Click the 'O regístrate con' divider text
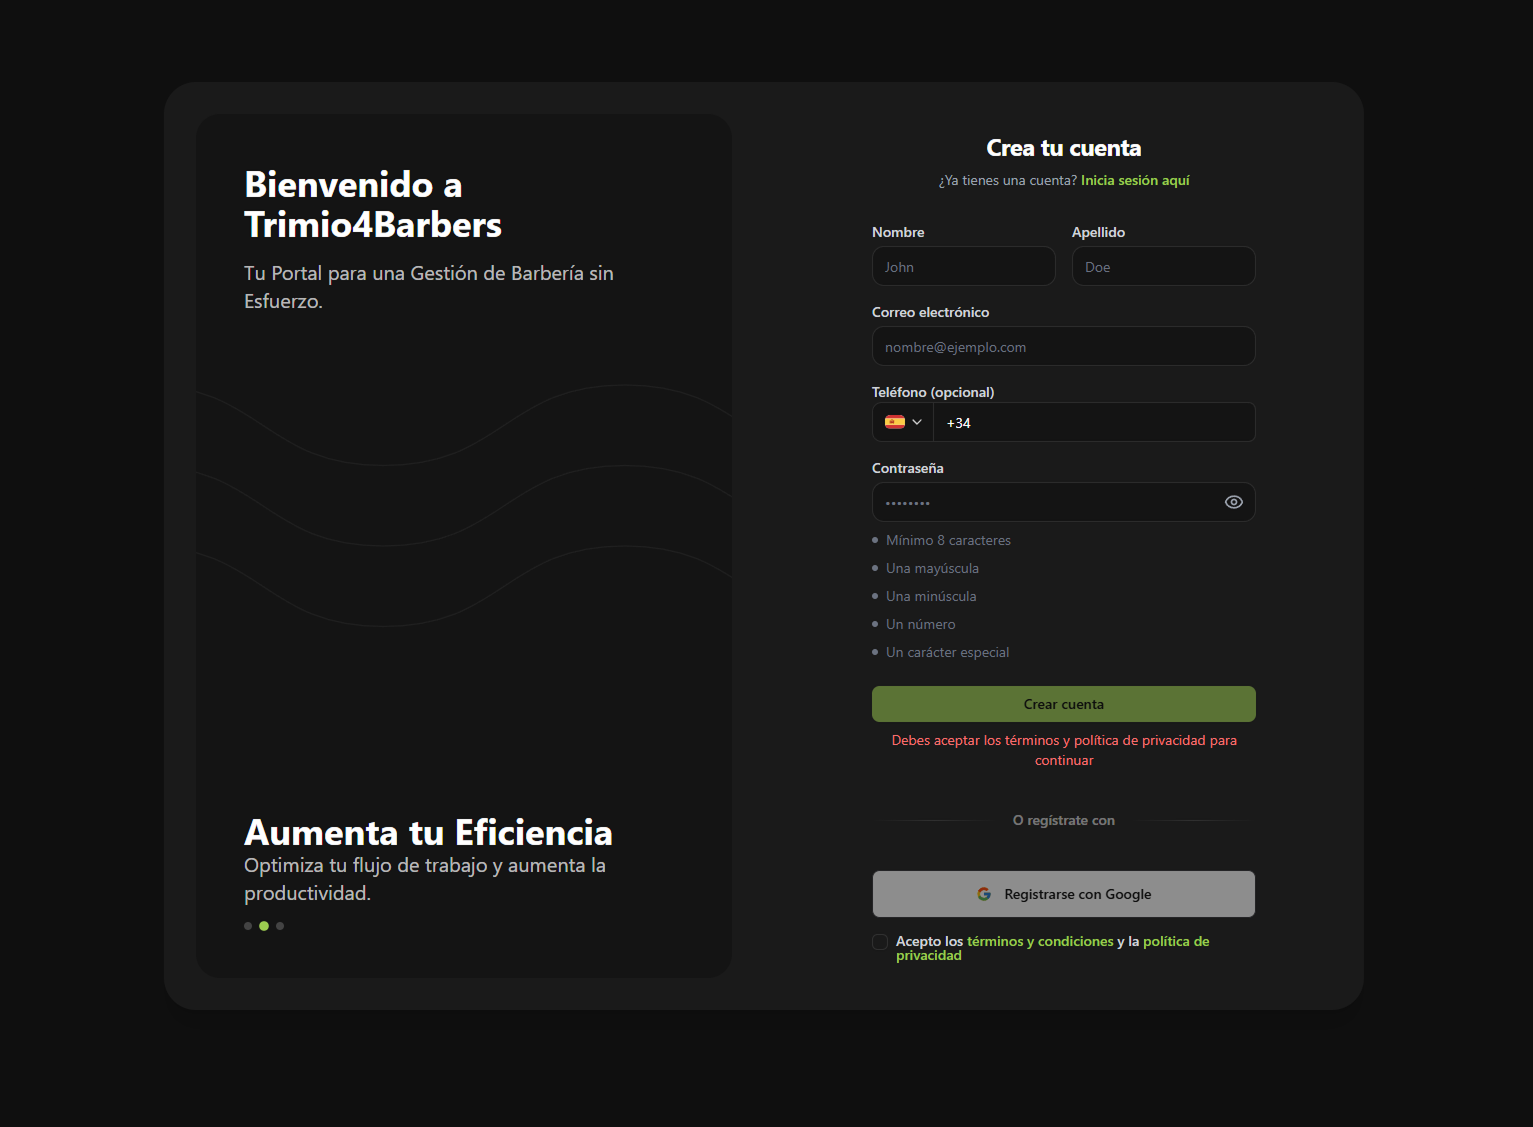 coord(1063,820)
